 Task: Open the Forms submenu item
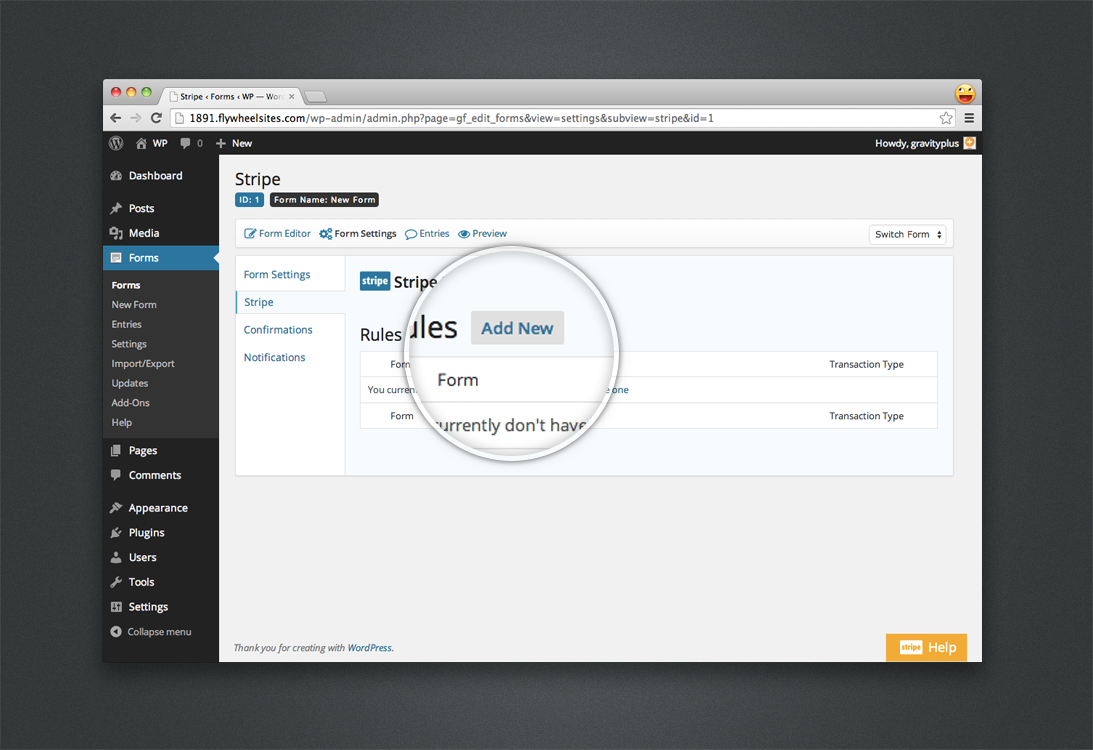(x=125, y=285)
